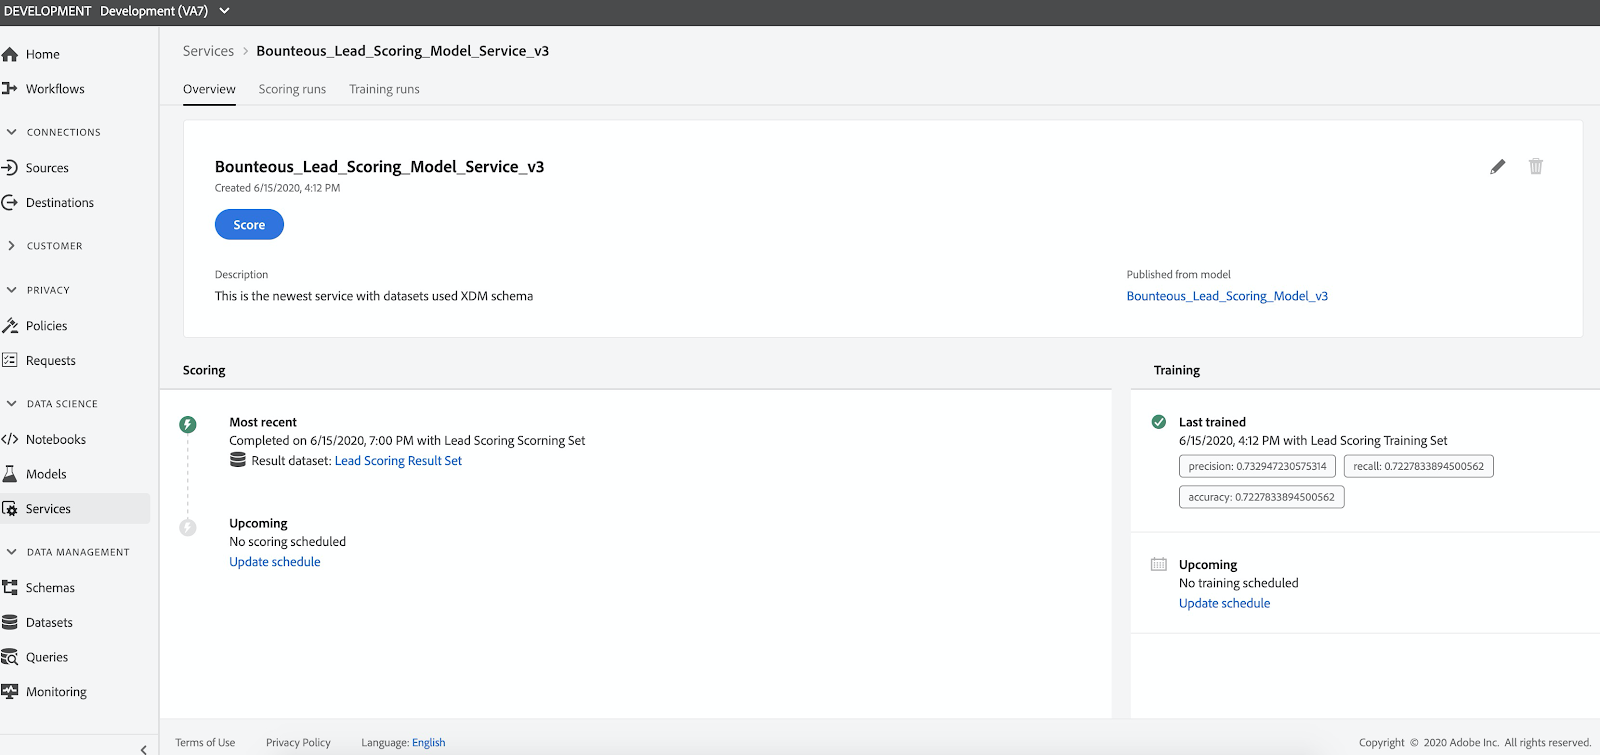Switch to the Overview tab

209,89
